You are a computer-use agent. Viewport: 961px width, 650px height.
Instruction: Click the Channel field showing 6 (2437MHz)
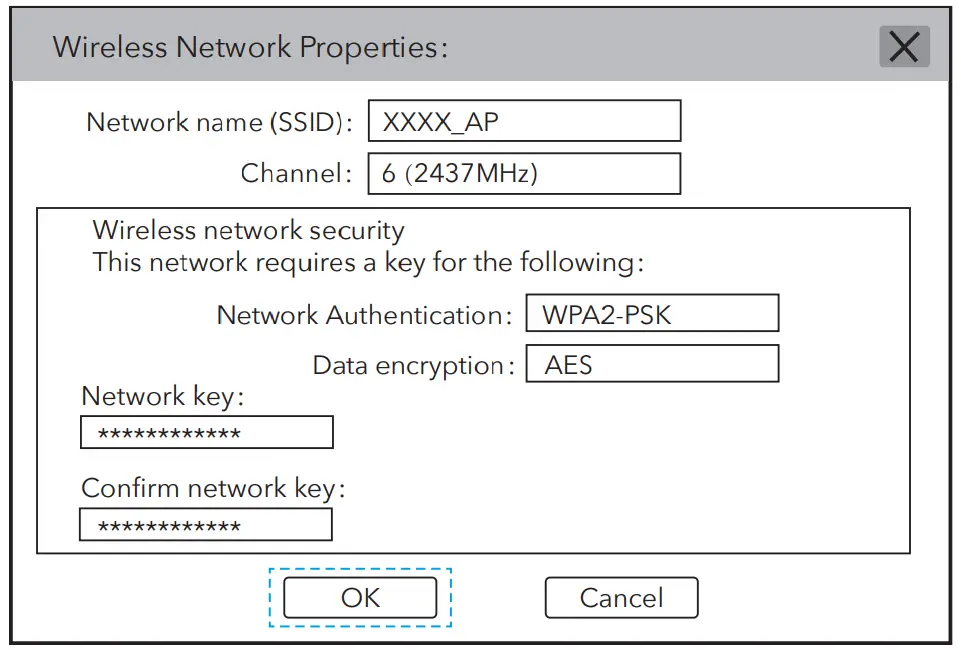[524, 173]
